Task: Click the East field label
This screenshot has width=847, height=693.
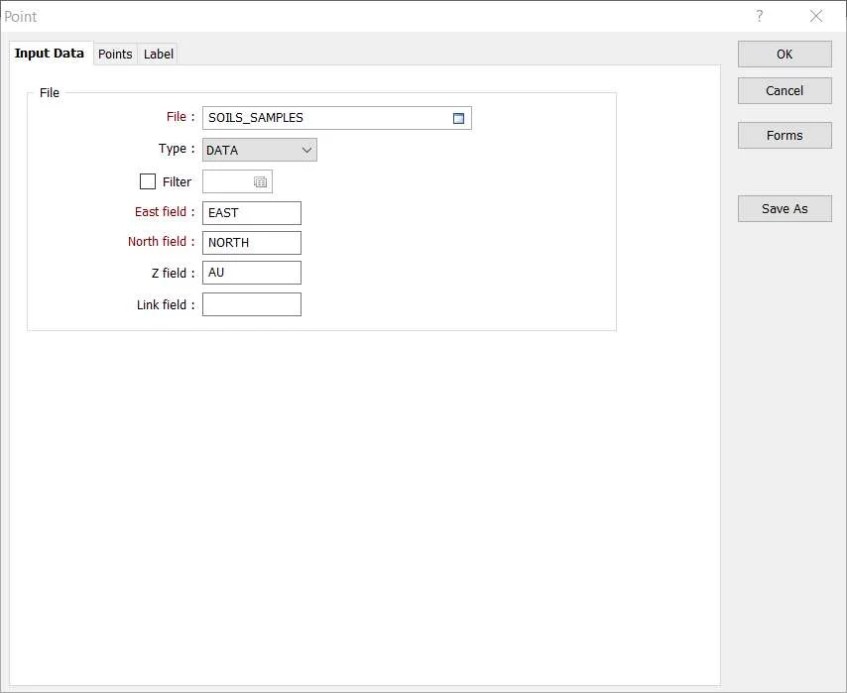Action: point(164,212)
